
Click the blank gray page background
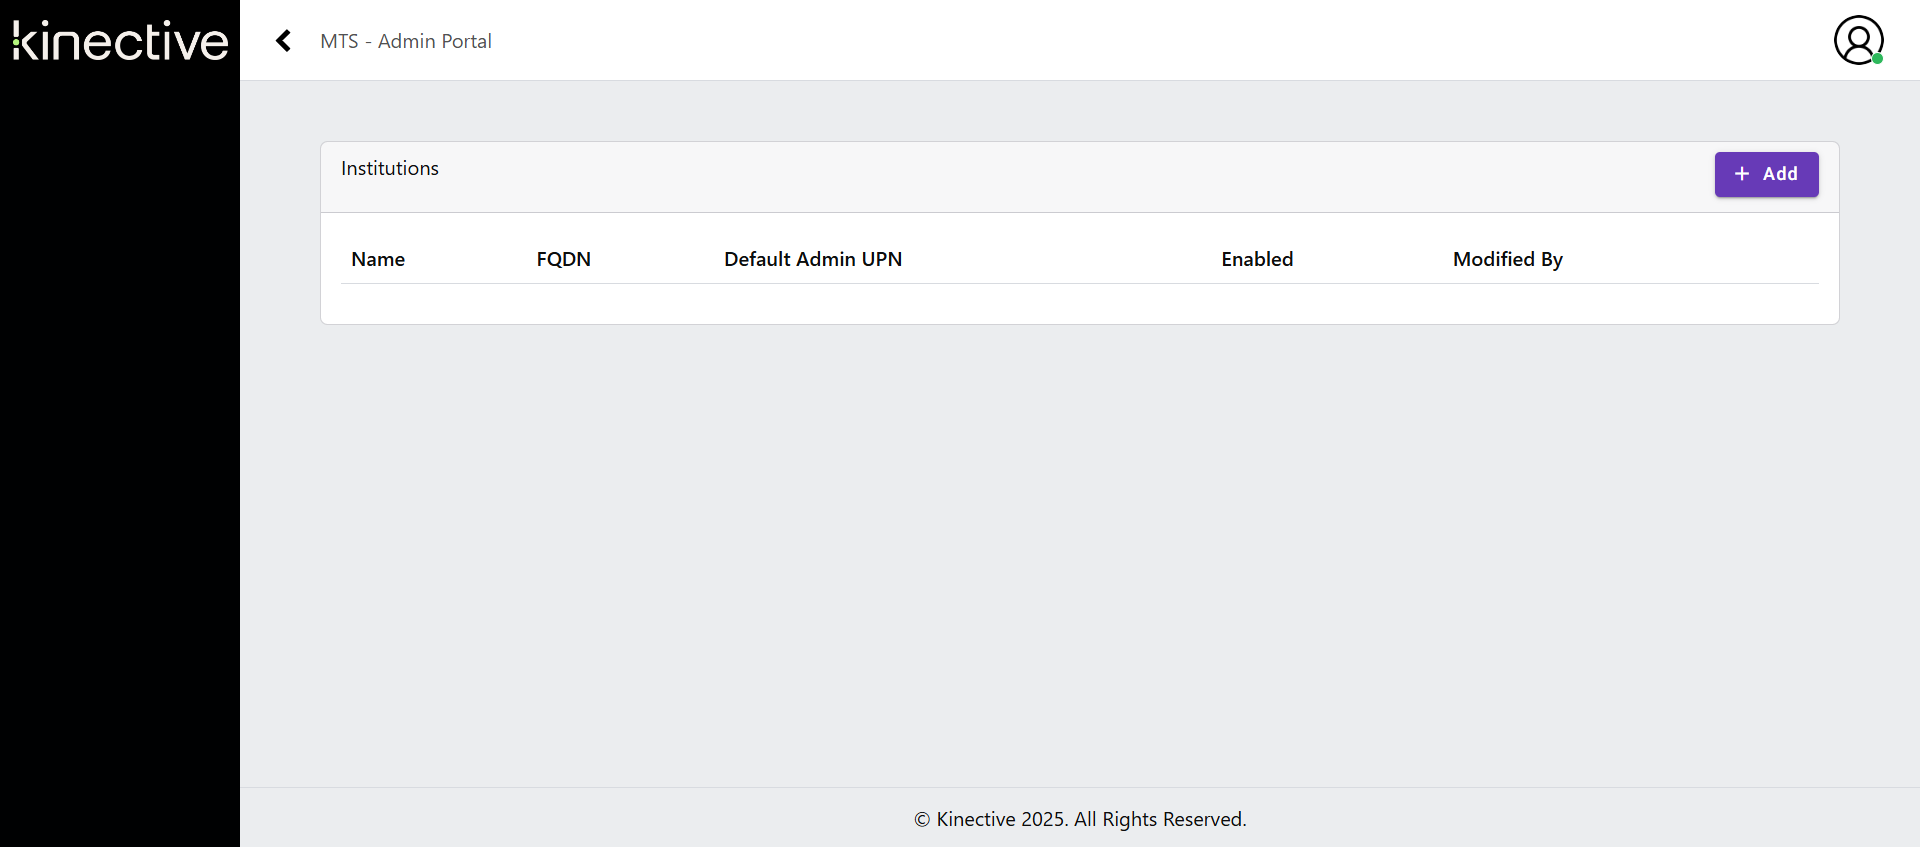[1080, 550]
